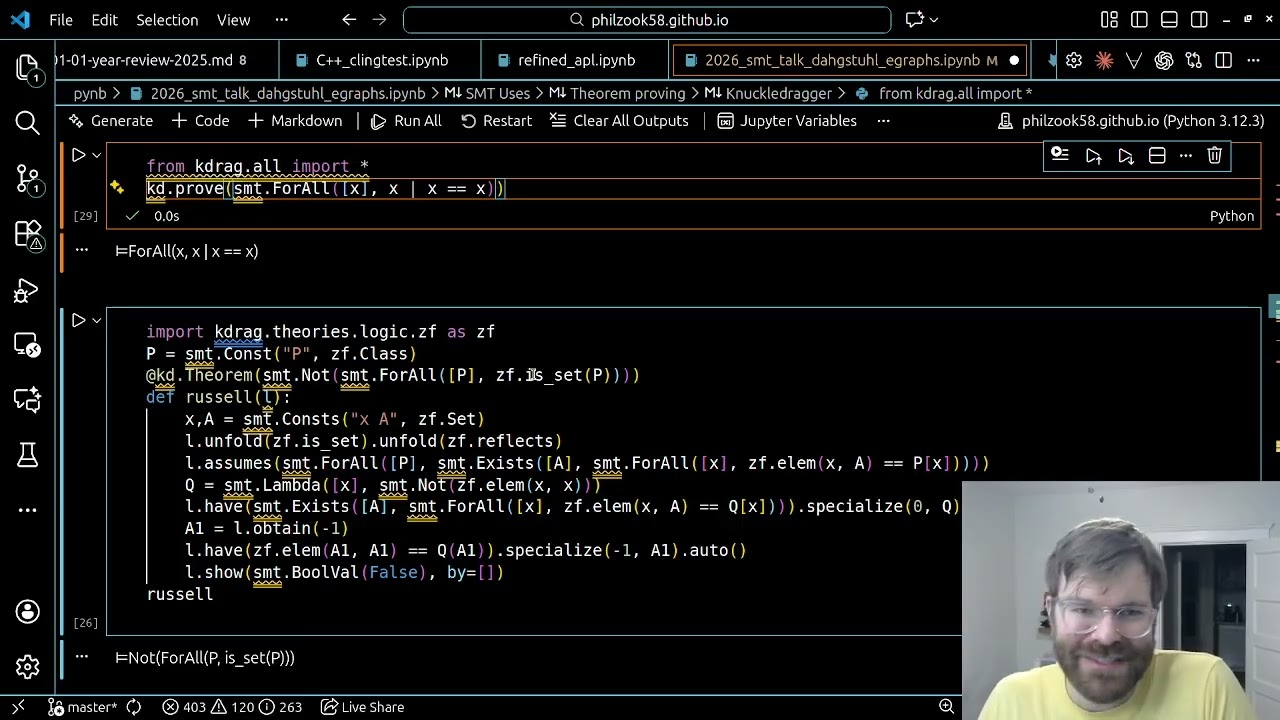The width and height of the screenshot is (1280, 720).
Task: Switch to refined_apl.ipynb tab
Action: (x=576, y=60)
